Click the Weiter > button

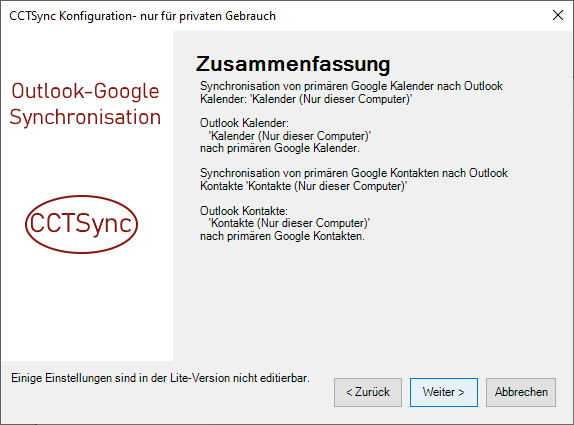[x=444, y=392]
